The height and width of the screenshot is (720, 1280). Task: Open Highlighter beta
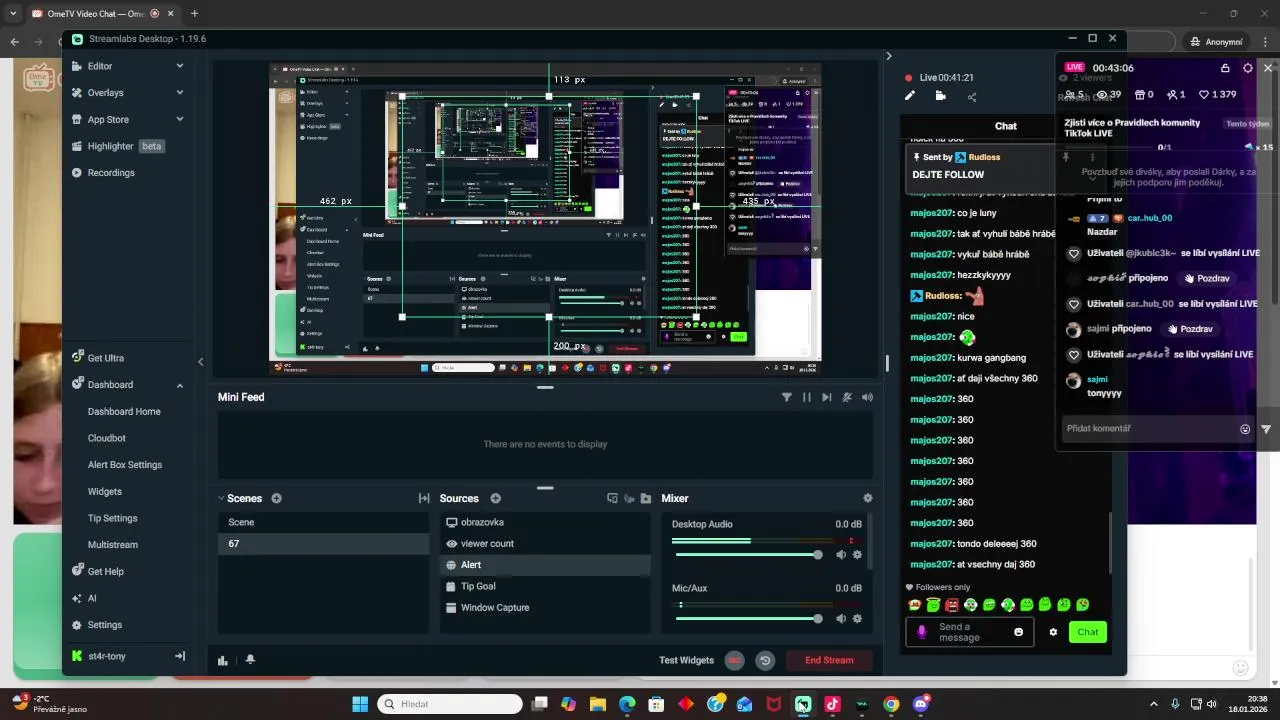coord(118,146)
